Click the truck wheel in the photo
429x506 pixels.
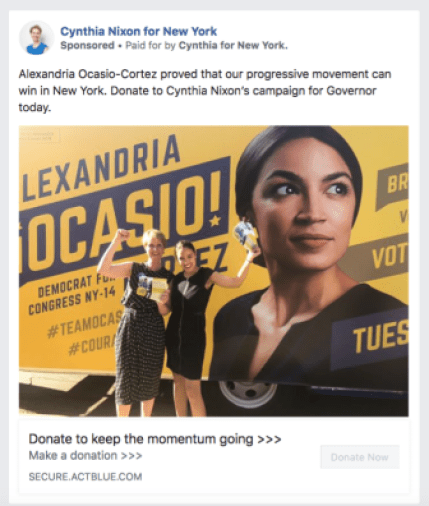(248, 395)
